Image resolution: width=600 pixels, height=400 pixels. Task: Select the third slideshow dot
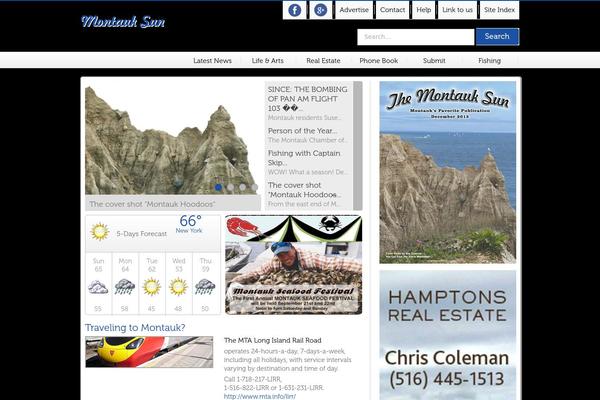[x=243, y=187]
